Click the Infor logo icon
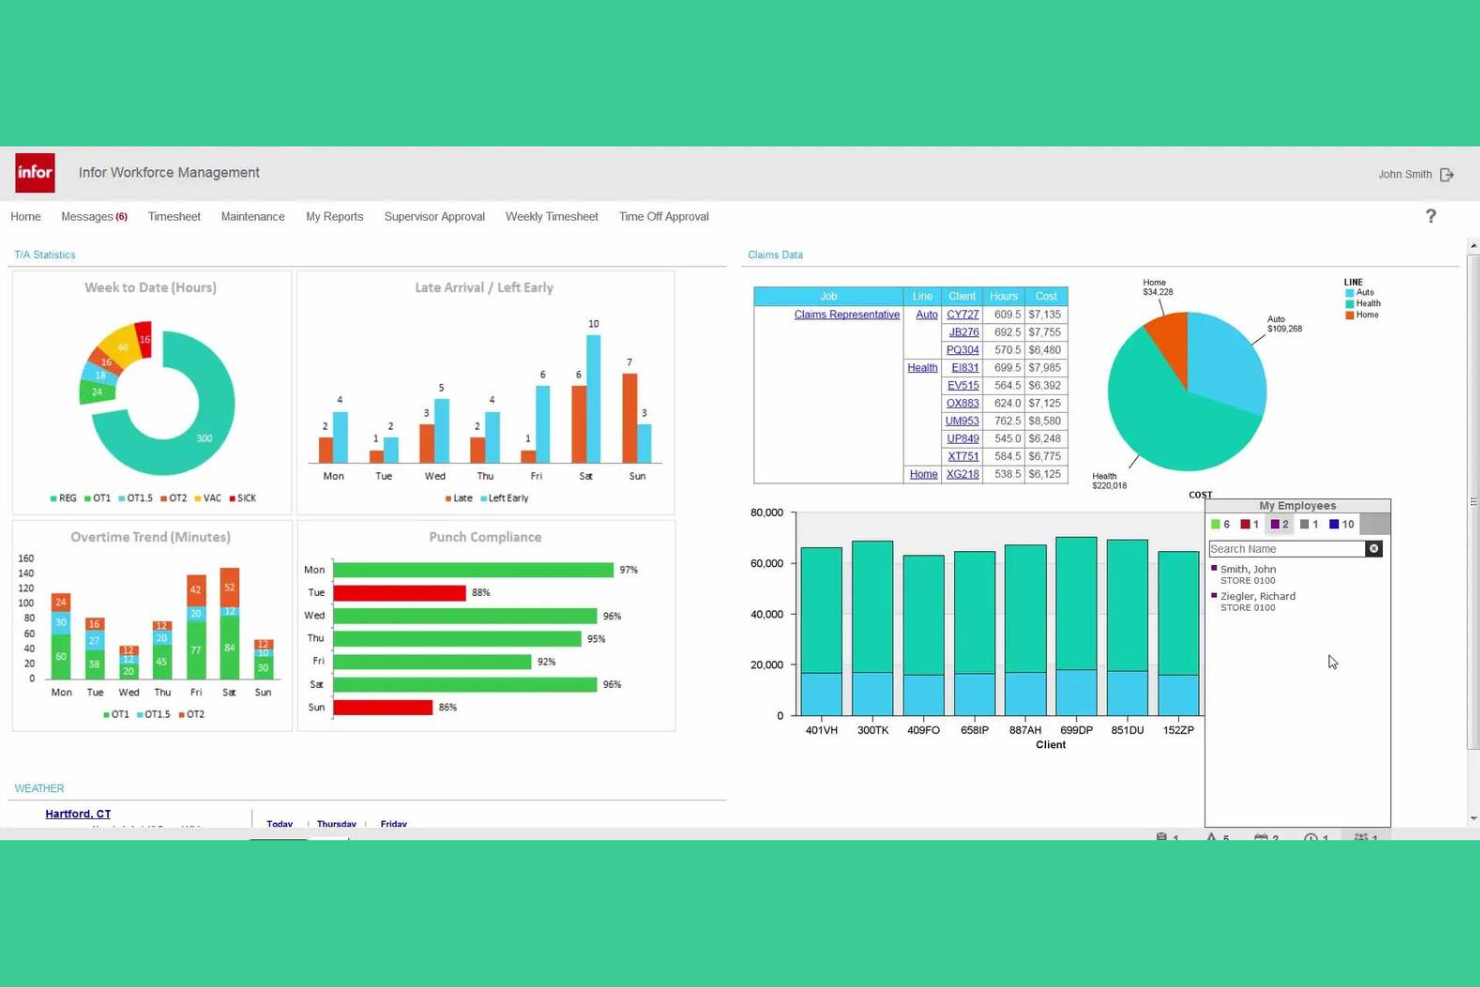1480x987 pixels. pos(34,172)
